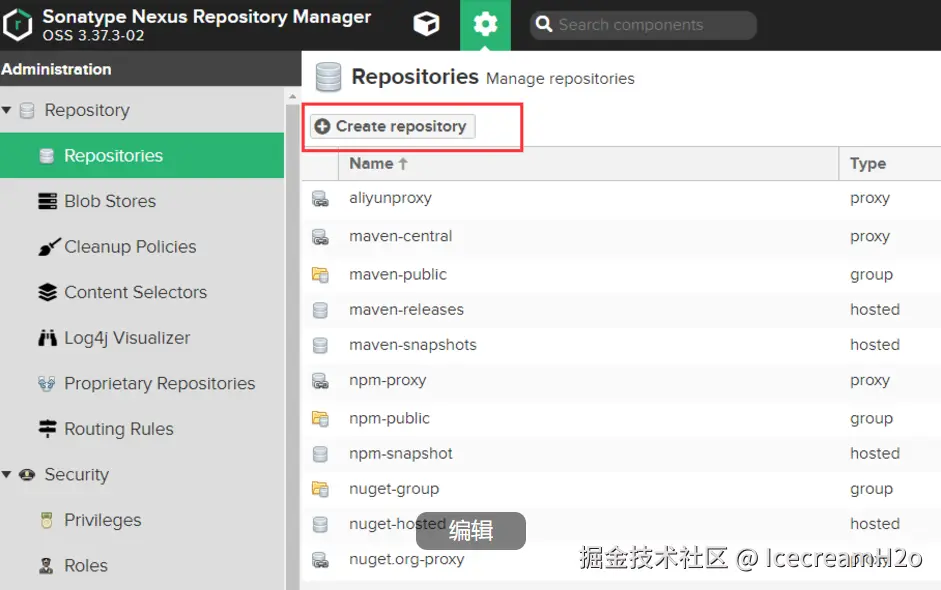
Task: Click the Roles person icon
Action: 46,565
